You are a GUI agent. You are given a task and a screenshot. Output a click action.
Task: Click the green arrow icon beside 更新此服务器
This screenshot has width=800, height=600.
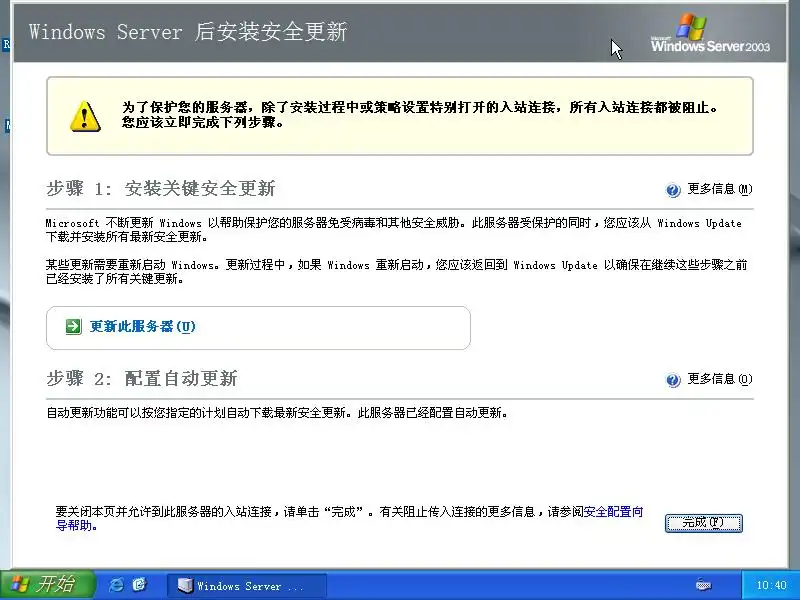[x=73, y=327]
